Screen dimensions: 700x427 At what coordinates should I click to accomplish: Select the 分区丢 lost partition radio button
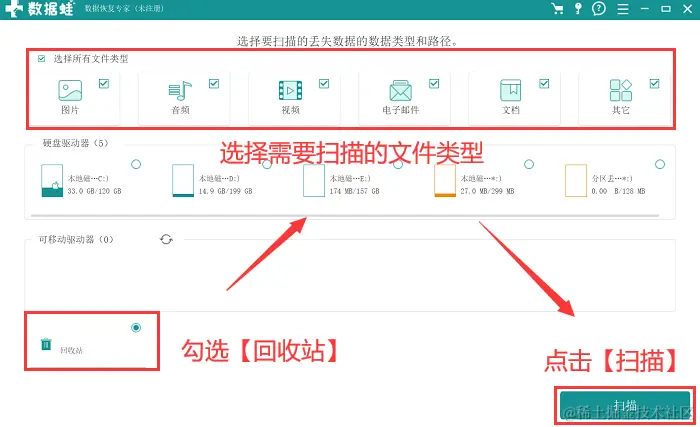click(x=660, y=164)
